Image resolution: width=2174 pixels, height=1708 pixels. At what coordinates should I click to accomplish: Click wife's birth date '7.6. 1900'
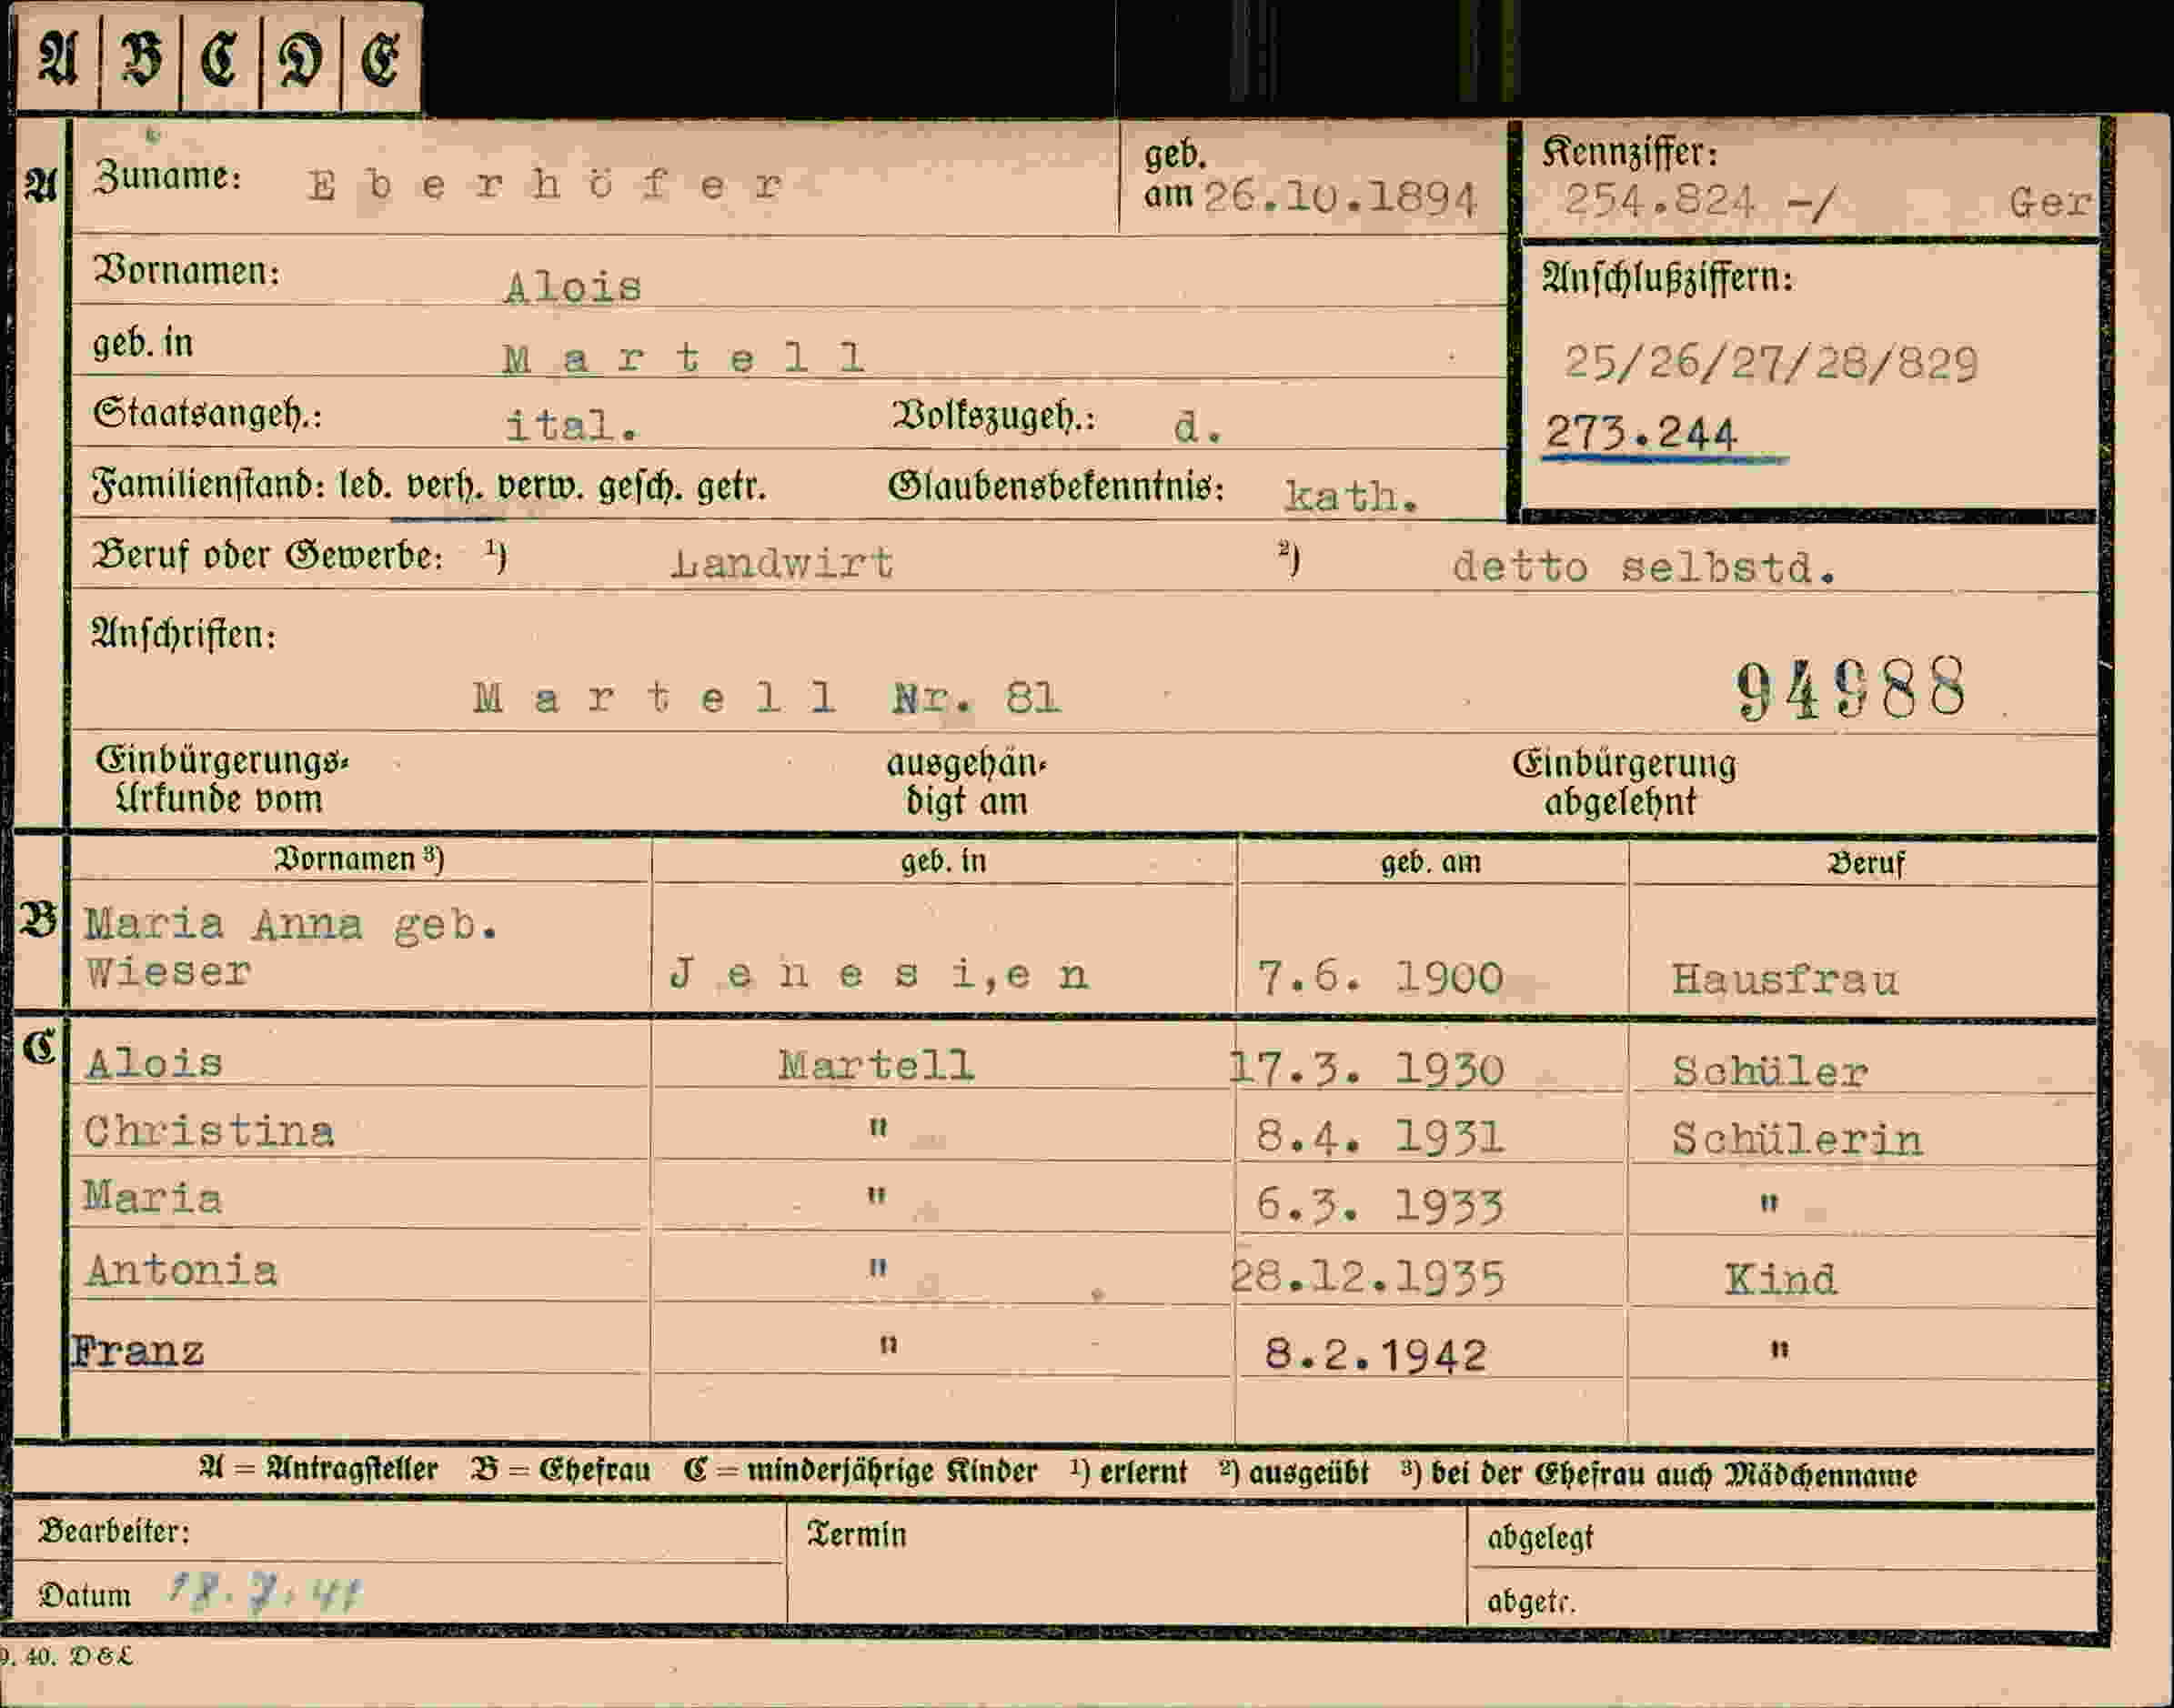[x=1380, y=978]
